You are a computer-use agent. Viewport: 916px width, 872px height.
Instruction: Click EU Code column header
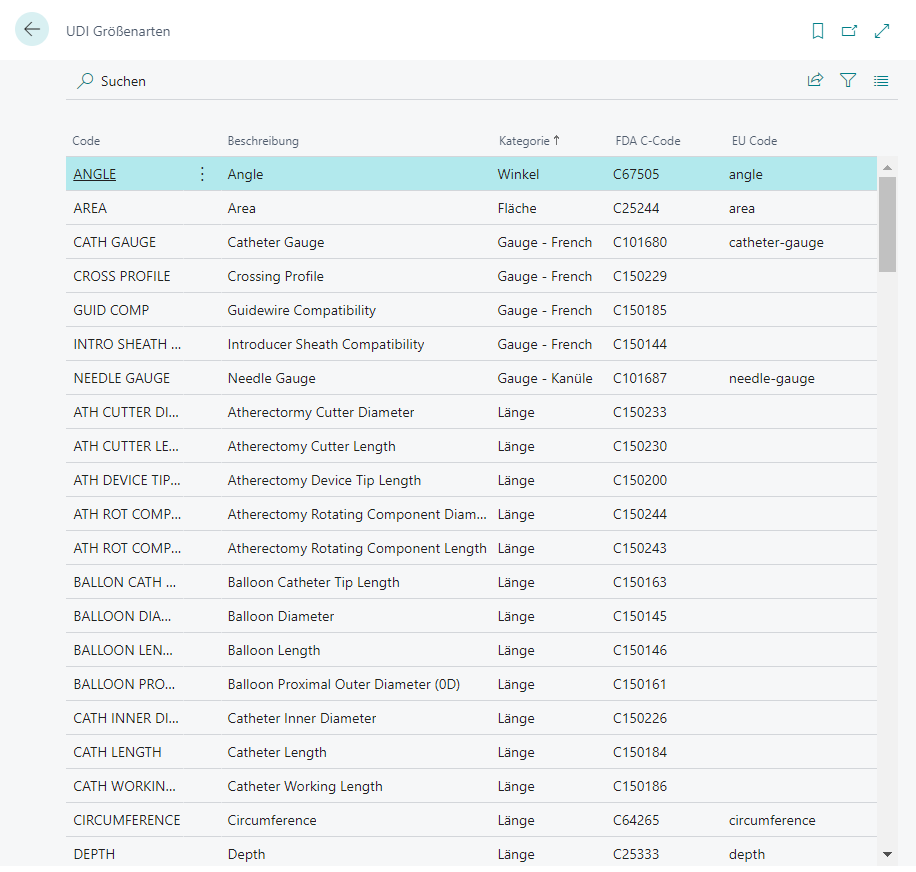point(754,141)
